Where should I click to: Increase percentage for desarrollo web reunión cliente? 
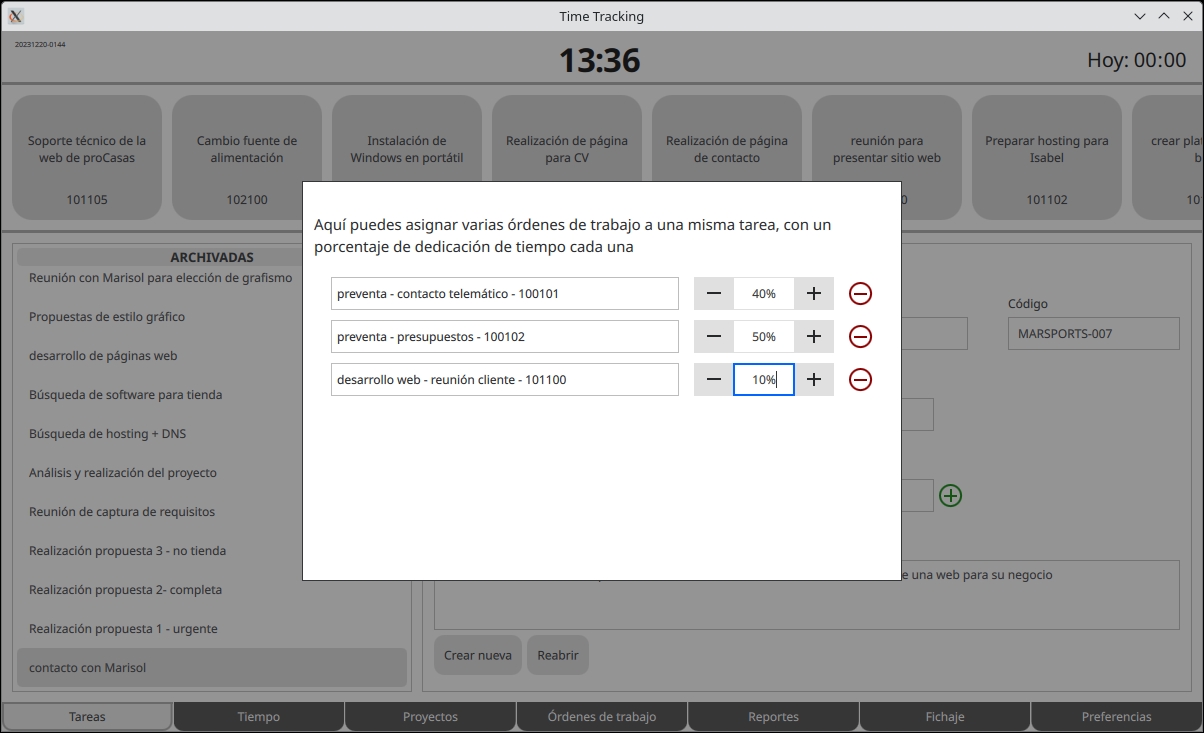pyautogui.click(x=814, y=379)
